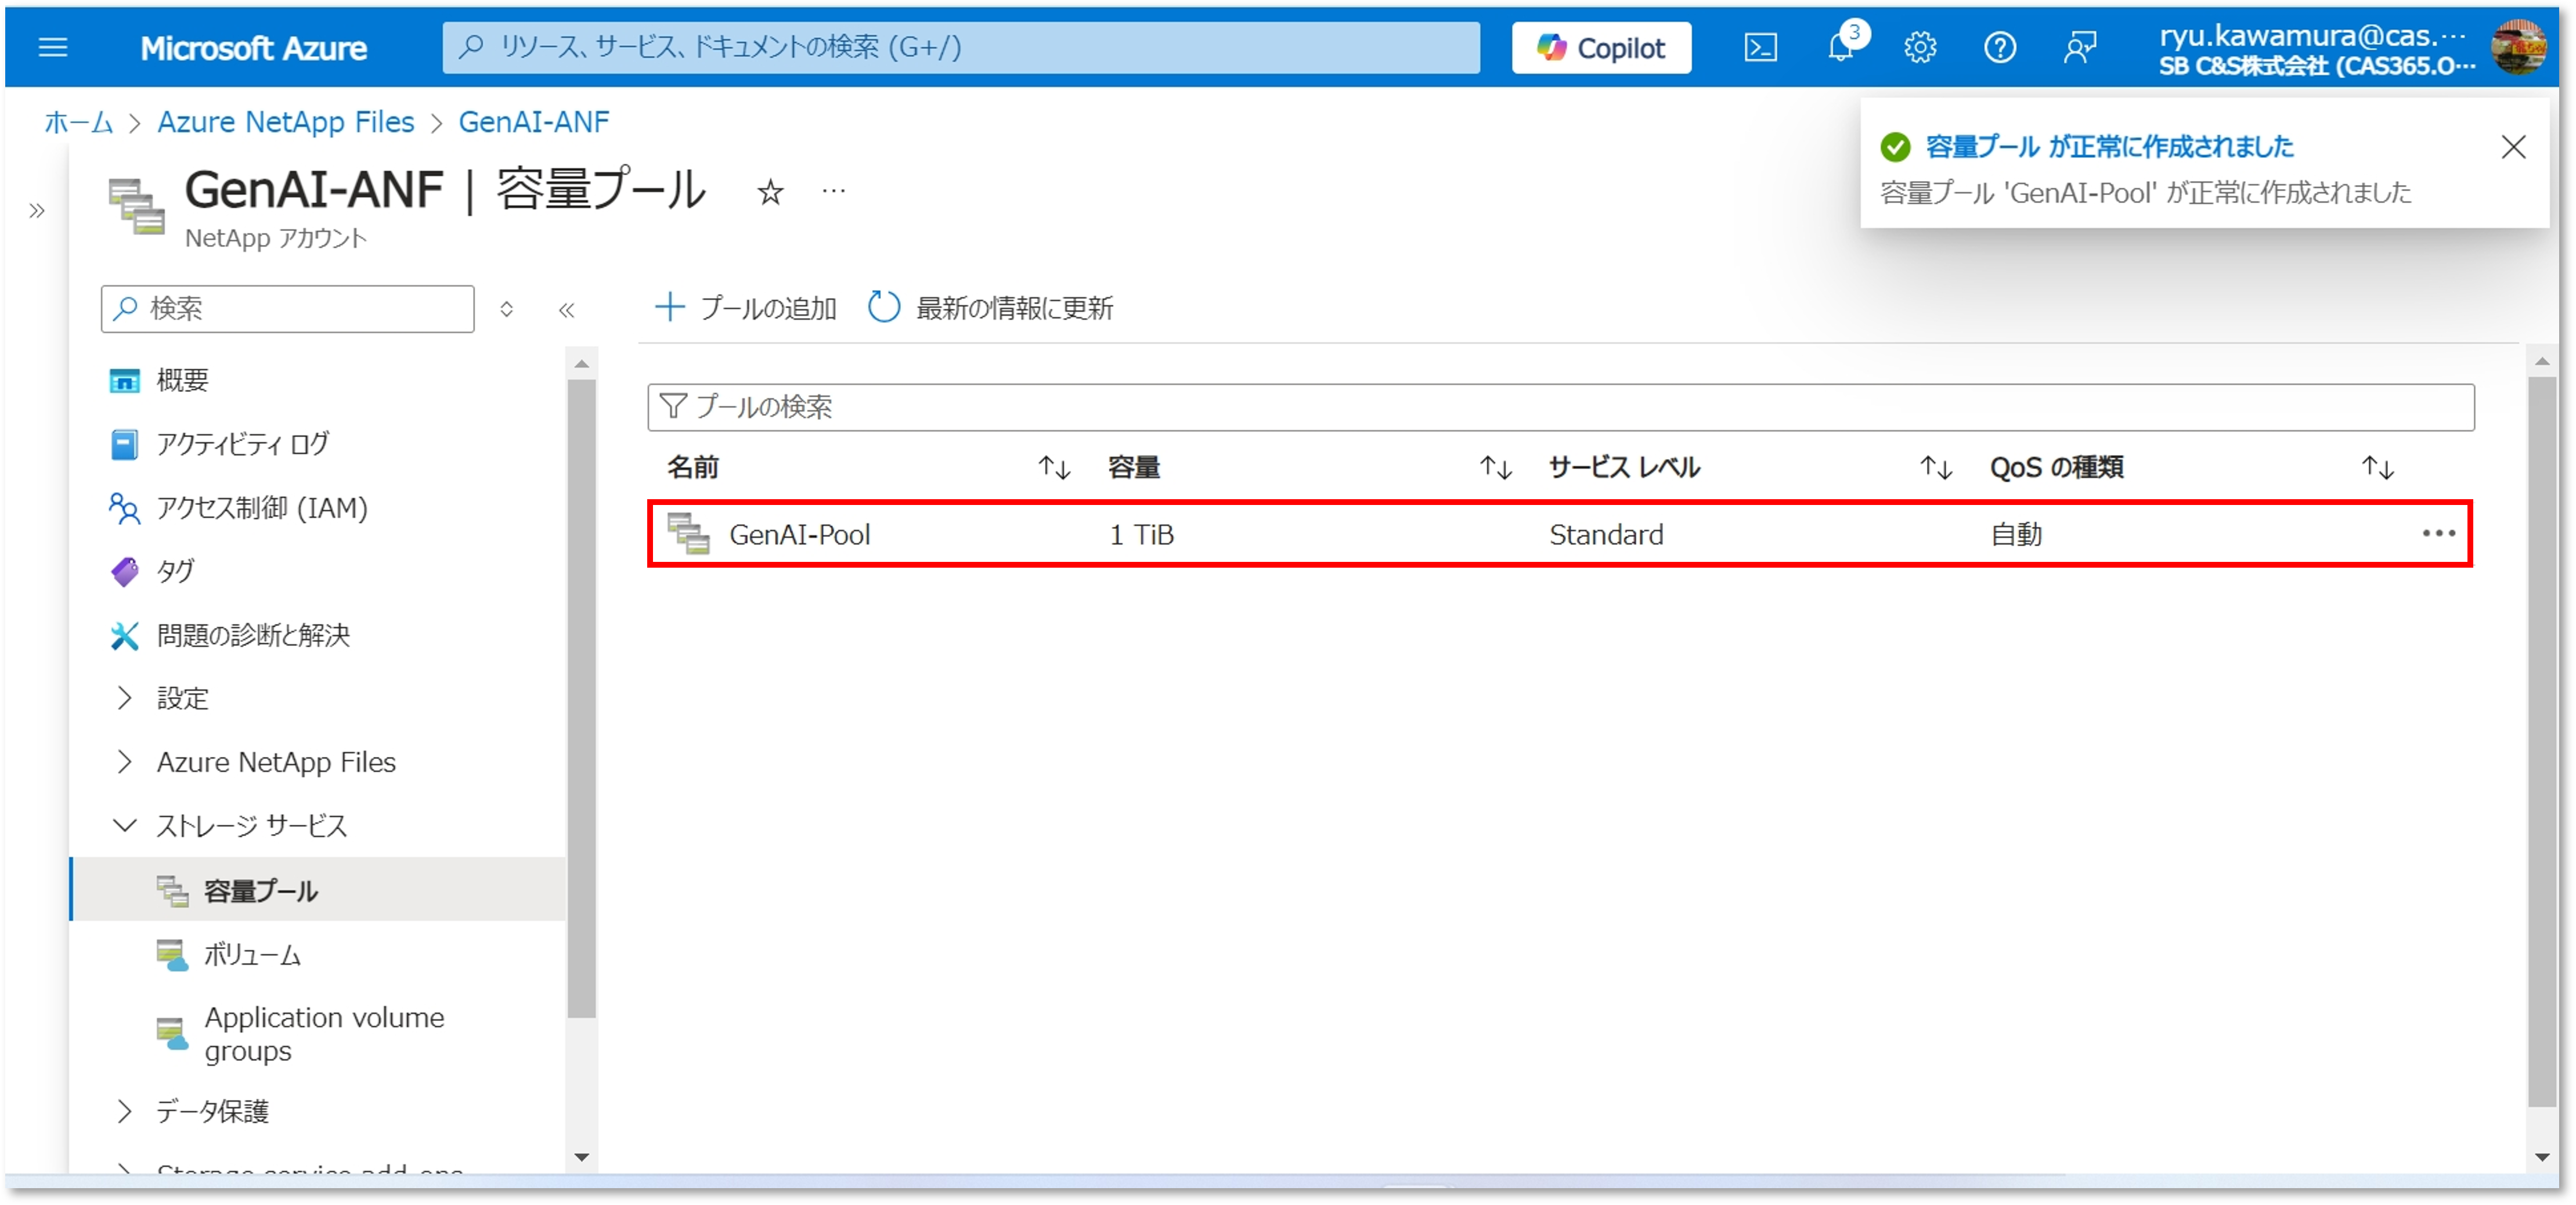Click the タグ purple tag icon
This screenshot has width=2576, height=1205.
(124, 572)
